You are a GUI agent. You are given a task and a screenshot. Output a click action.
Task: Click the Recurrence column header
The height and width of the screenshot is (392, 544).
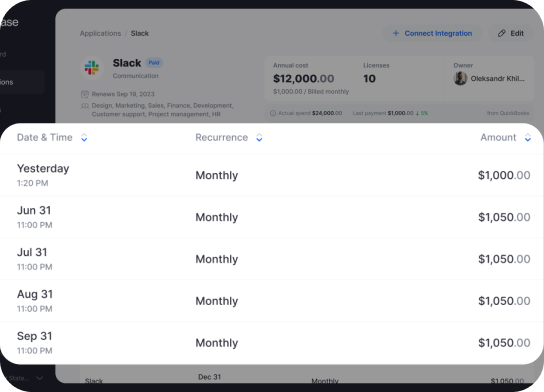(221, 137)
